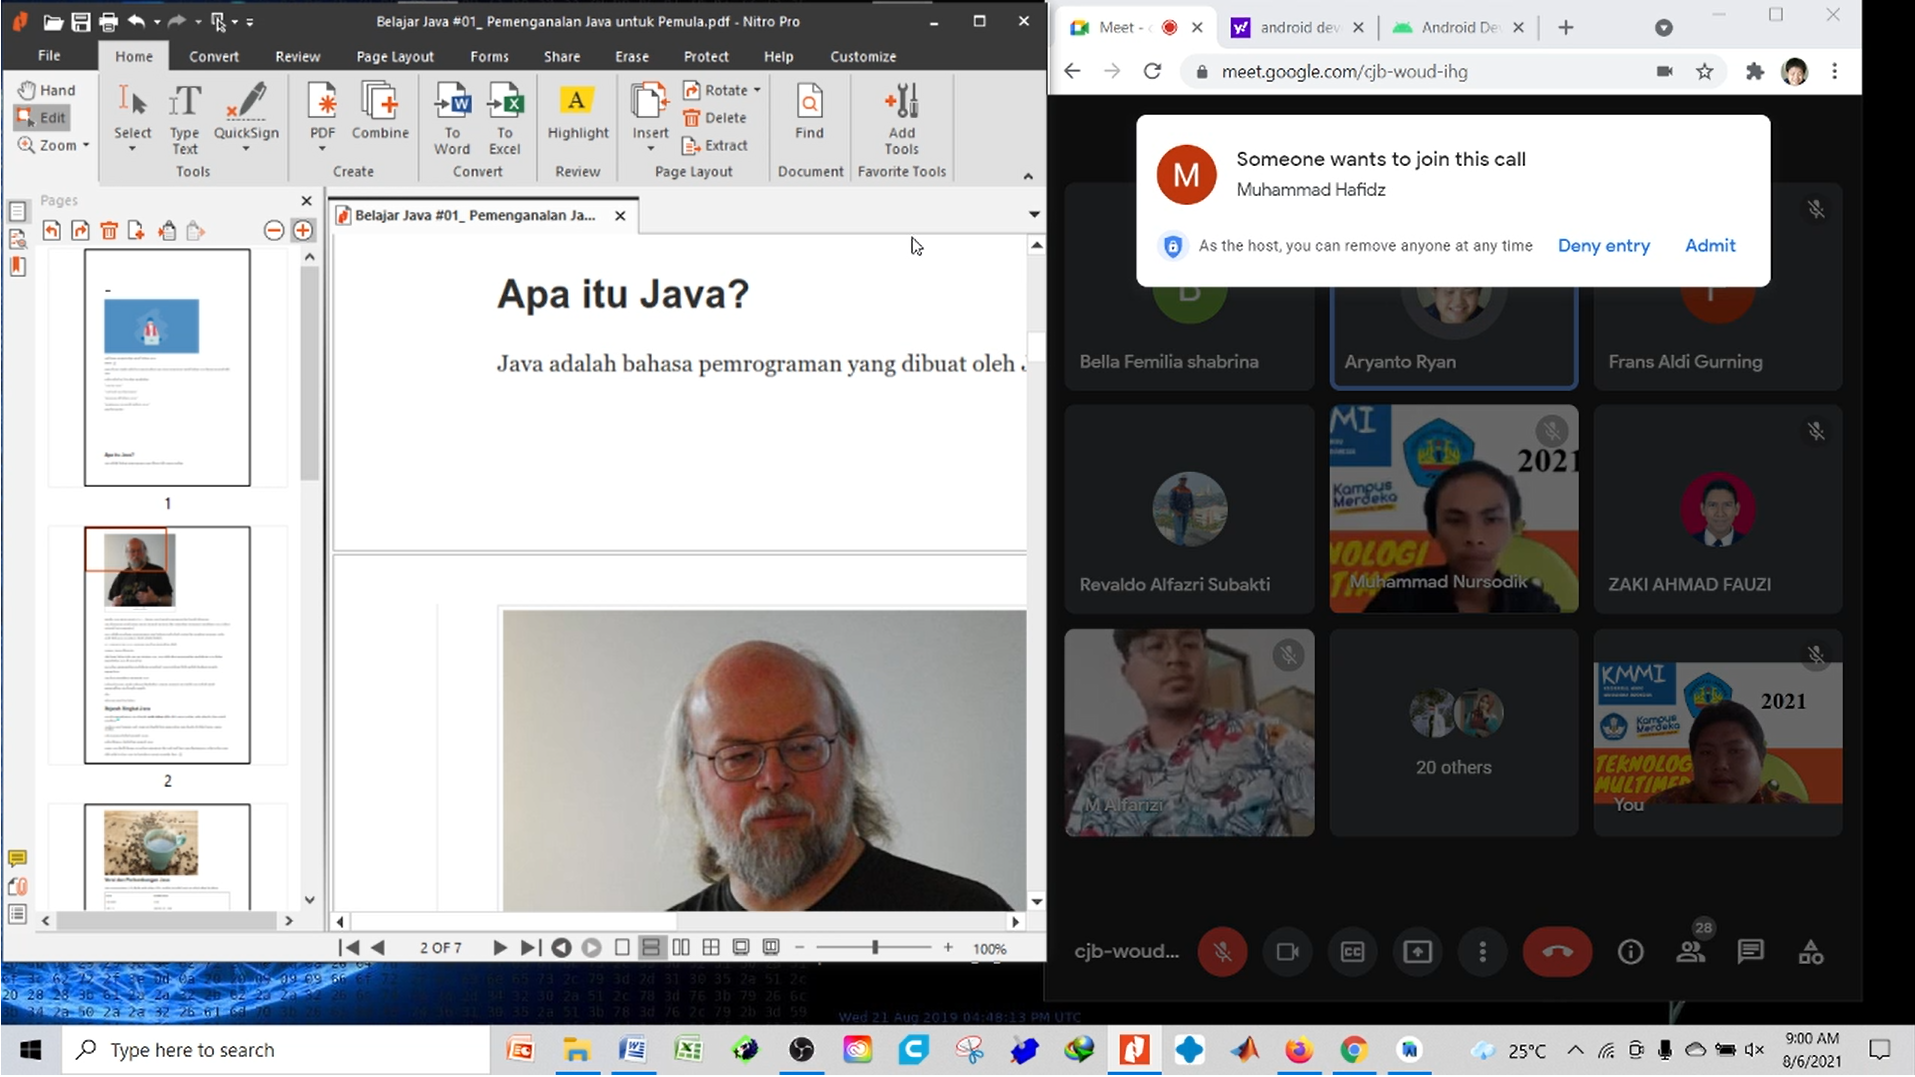Click the Find document icon
1915x1077 pixels.
point(809,113)
